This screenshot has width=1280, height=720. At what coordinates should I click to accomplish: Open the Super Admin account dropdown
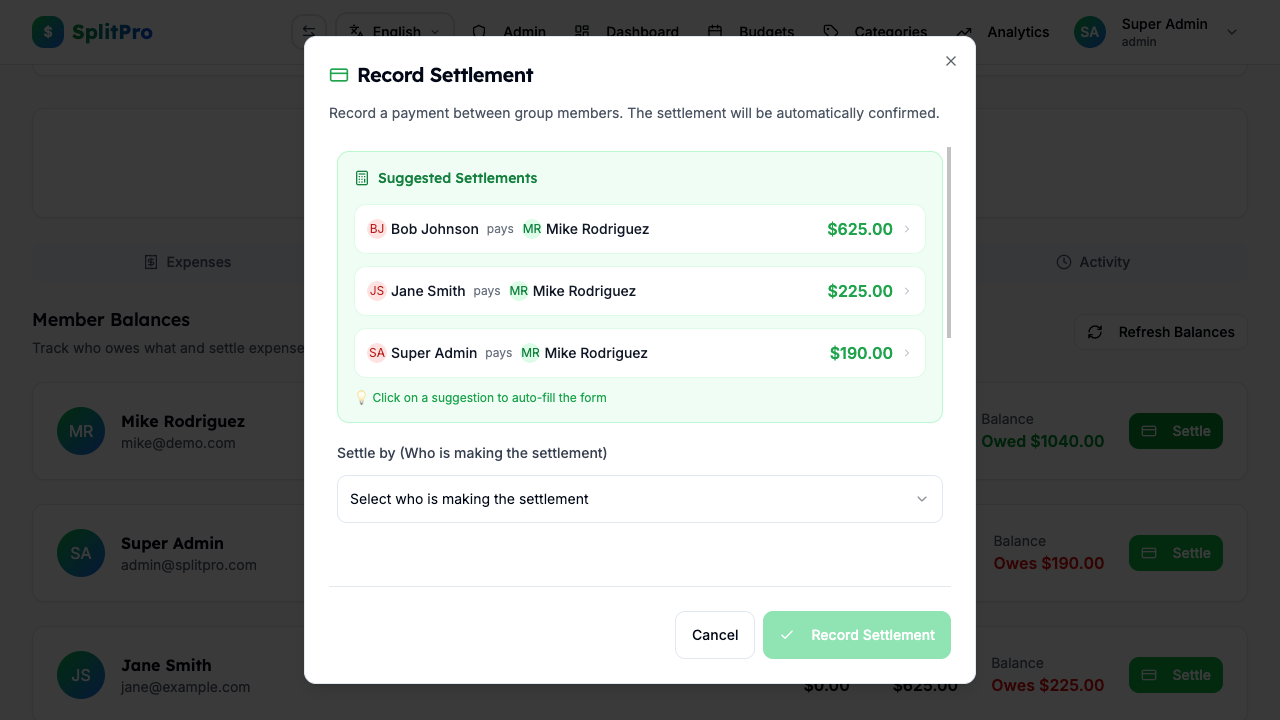[x=1158, y=31]
